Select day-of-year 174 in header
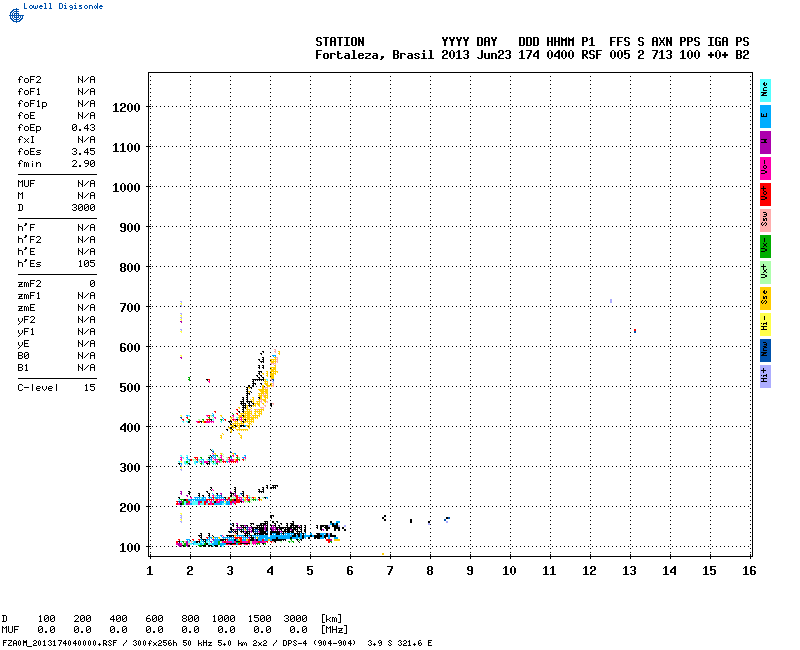 (529, 55)
